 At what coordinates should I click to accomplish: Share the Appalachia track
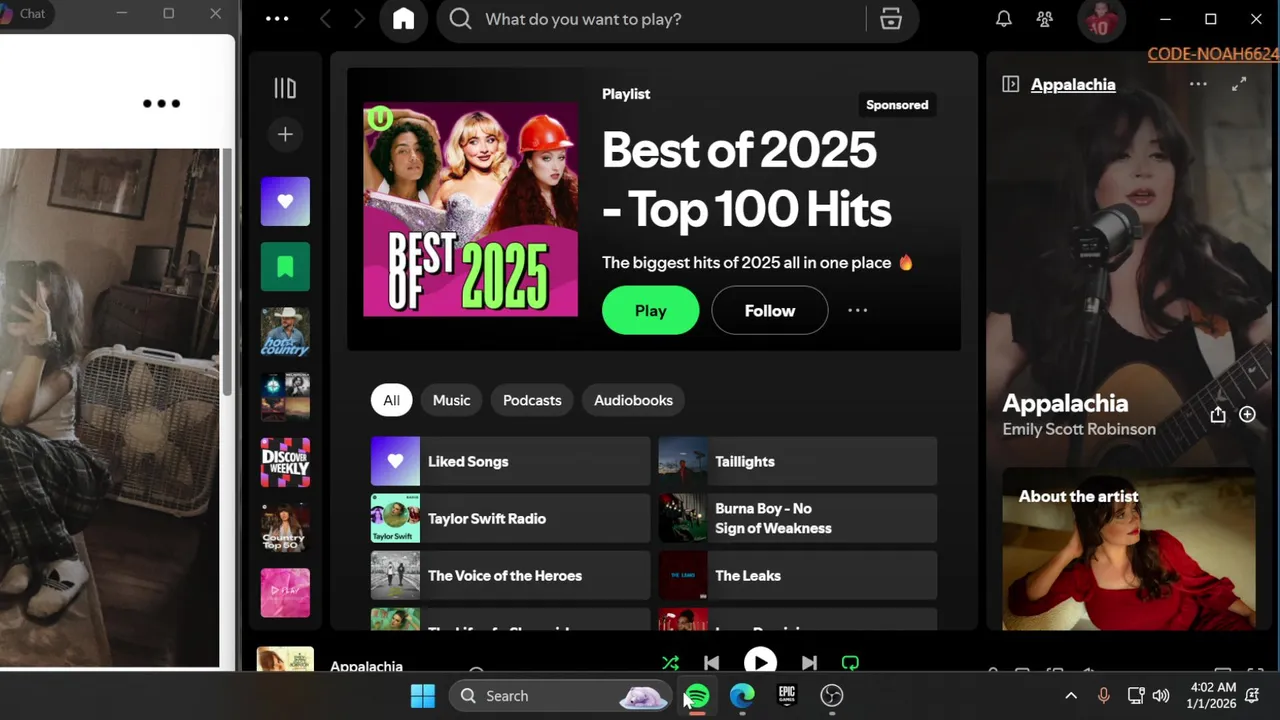1217,414
